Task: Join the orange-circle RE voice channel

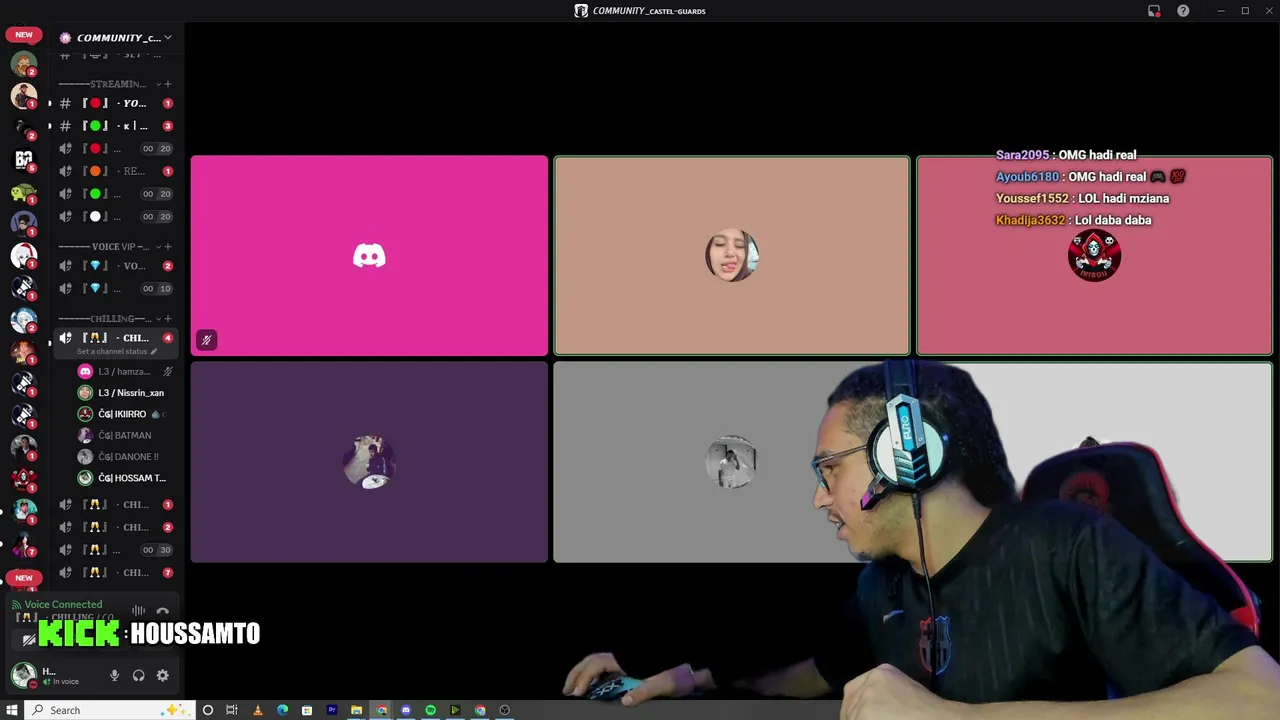Action: pyautogui.click(x=116, y=171)
